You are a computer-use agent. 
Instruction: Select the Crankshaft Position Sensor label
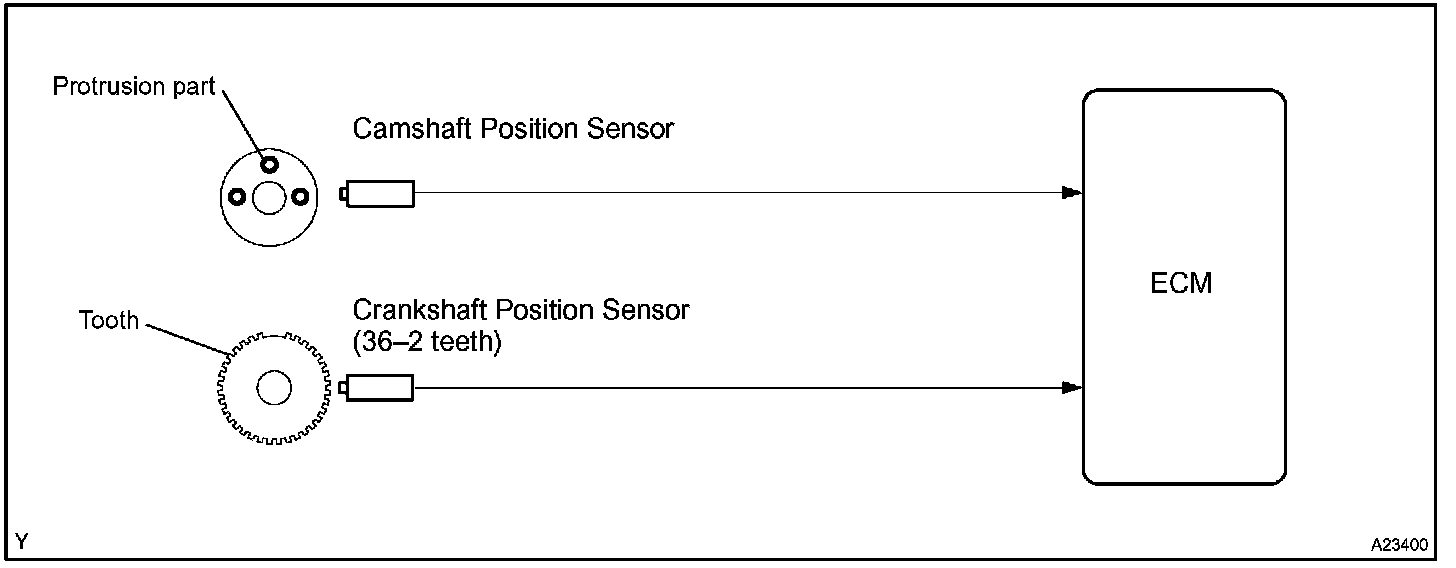tap(521, 310)
